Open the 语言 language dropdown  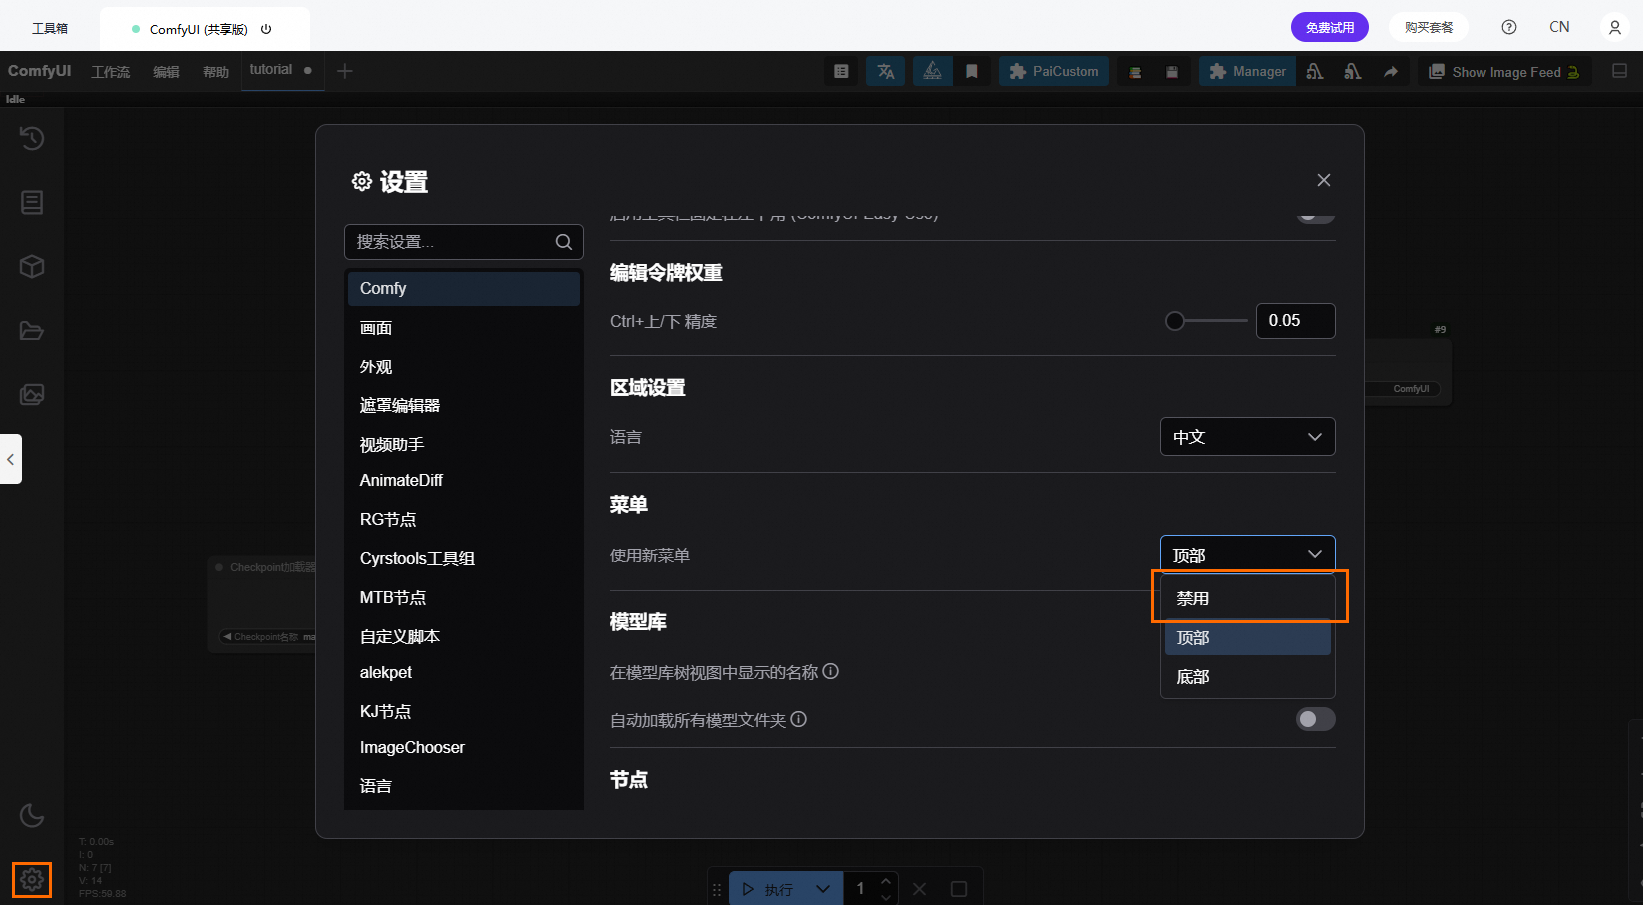coord(1247,437)
